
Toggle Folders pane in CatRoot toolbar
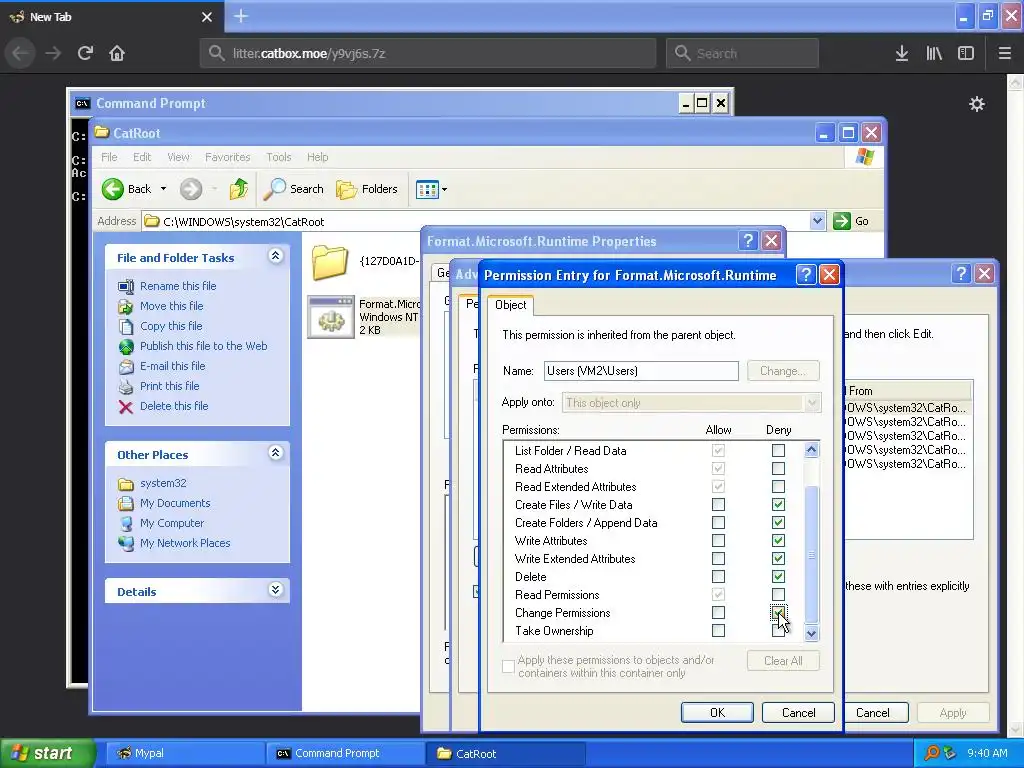click(367, 189)
